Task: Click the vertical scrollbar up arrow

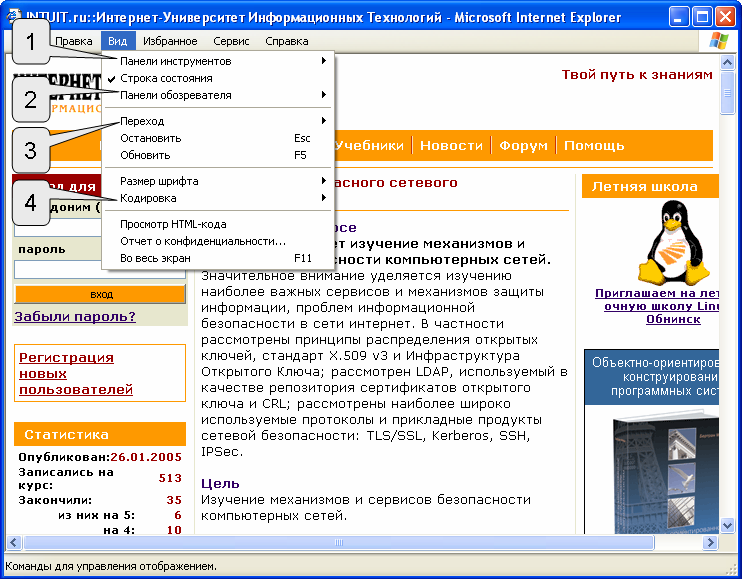Action: 727,62
